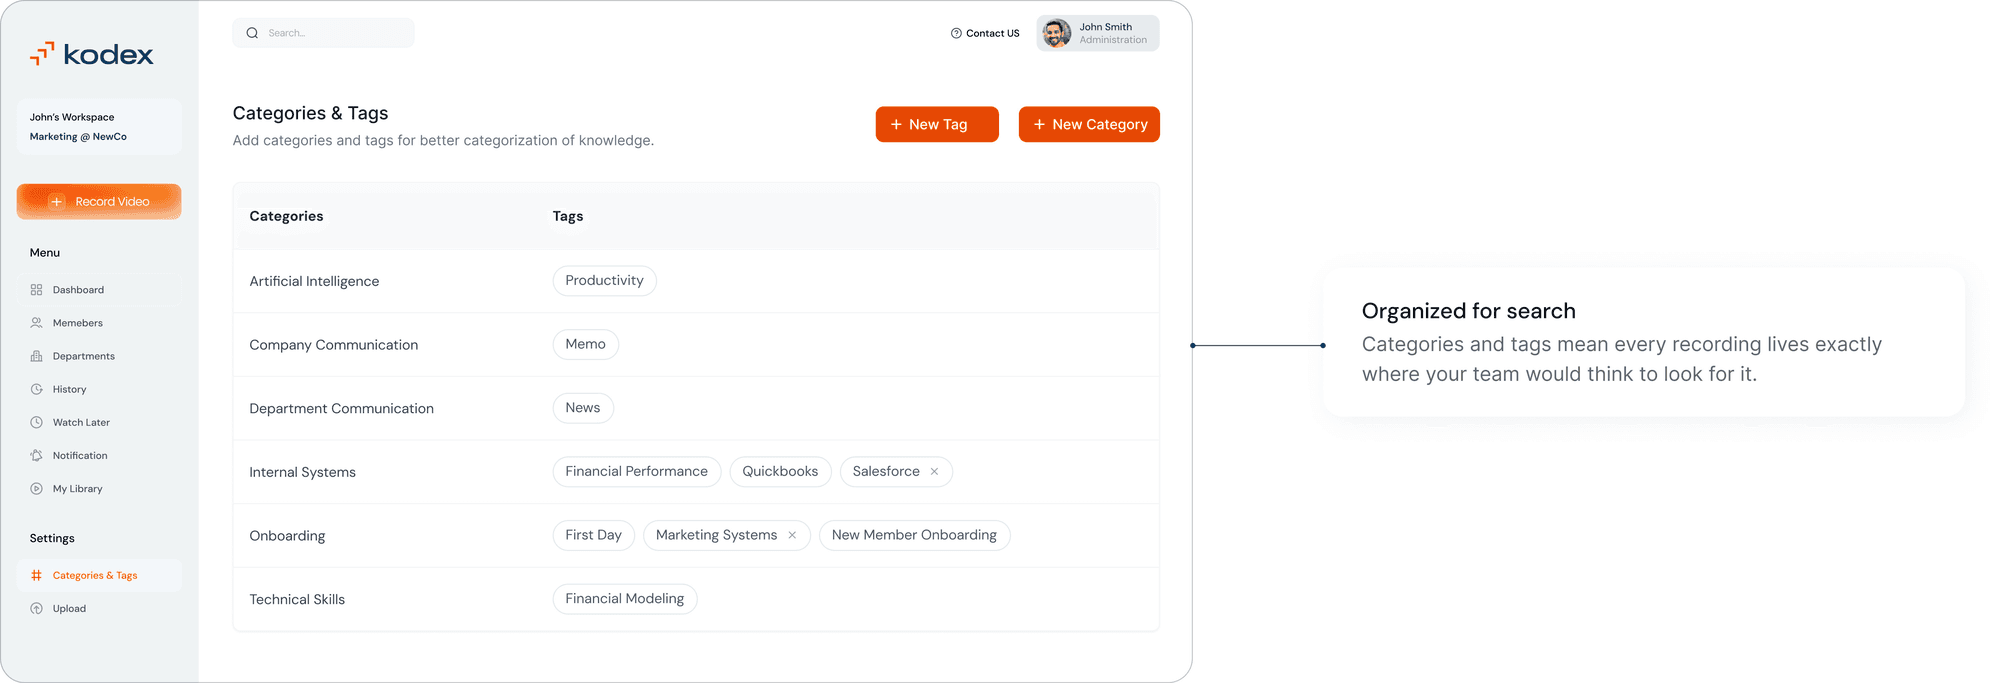This screenshot has height=683, width=2000.
Task: Open Notification in the sidebar
Action: [99, 455]
